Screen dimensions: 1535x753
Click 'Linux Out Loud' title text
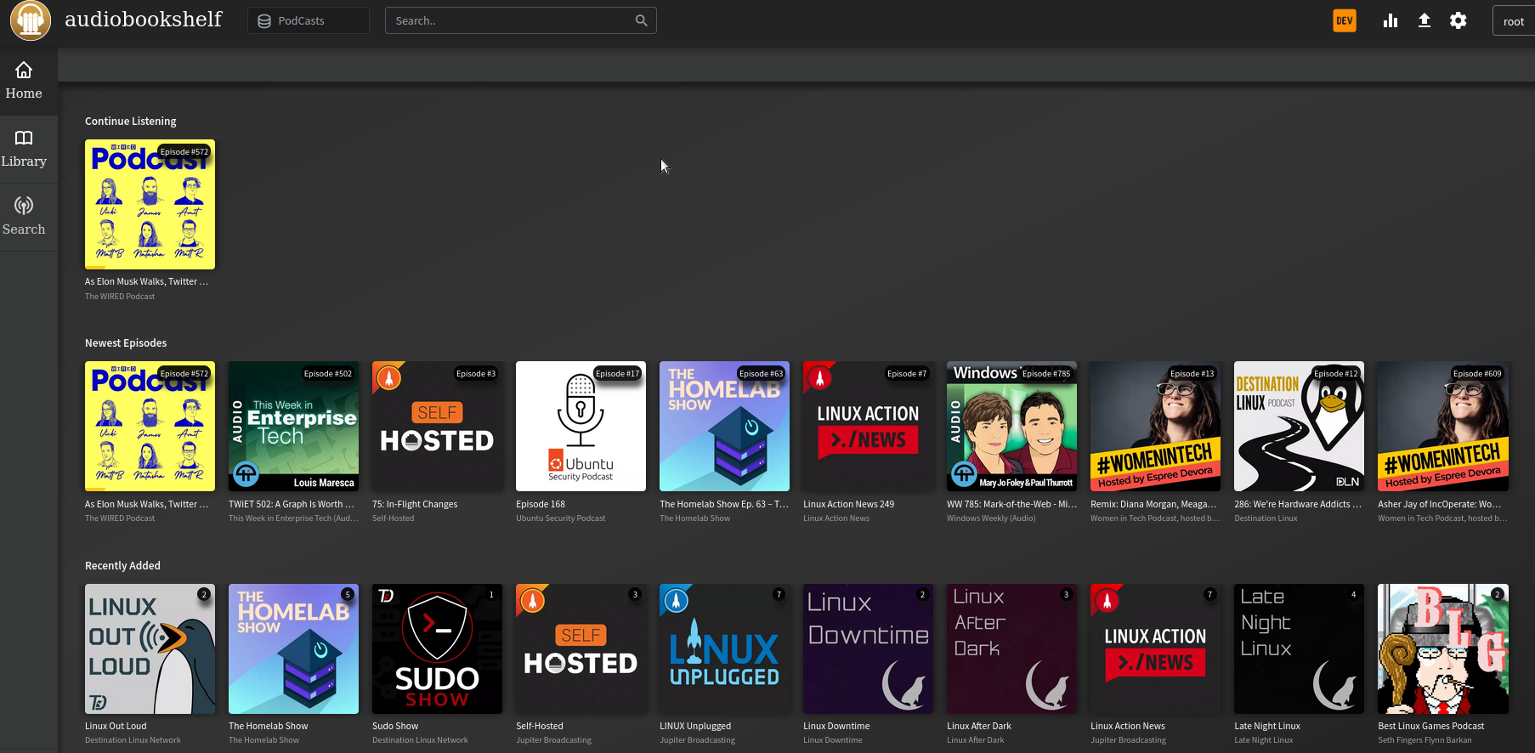[x=116, y=726]
